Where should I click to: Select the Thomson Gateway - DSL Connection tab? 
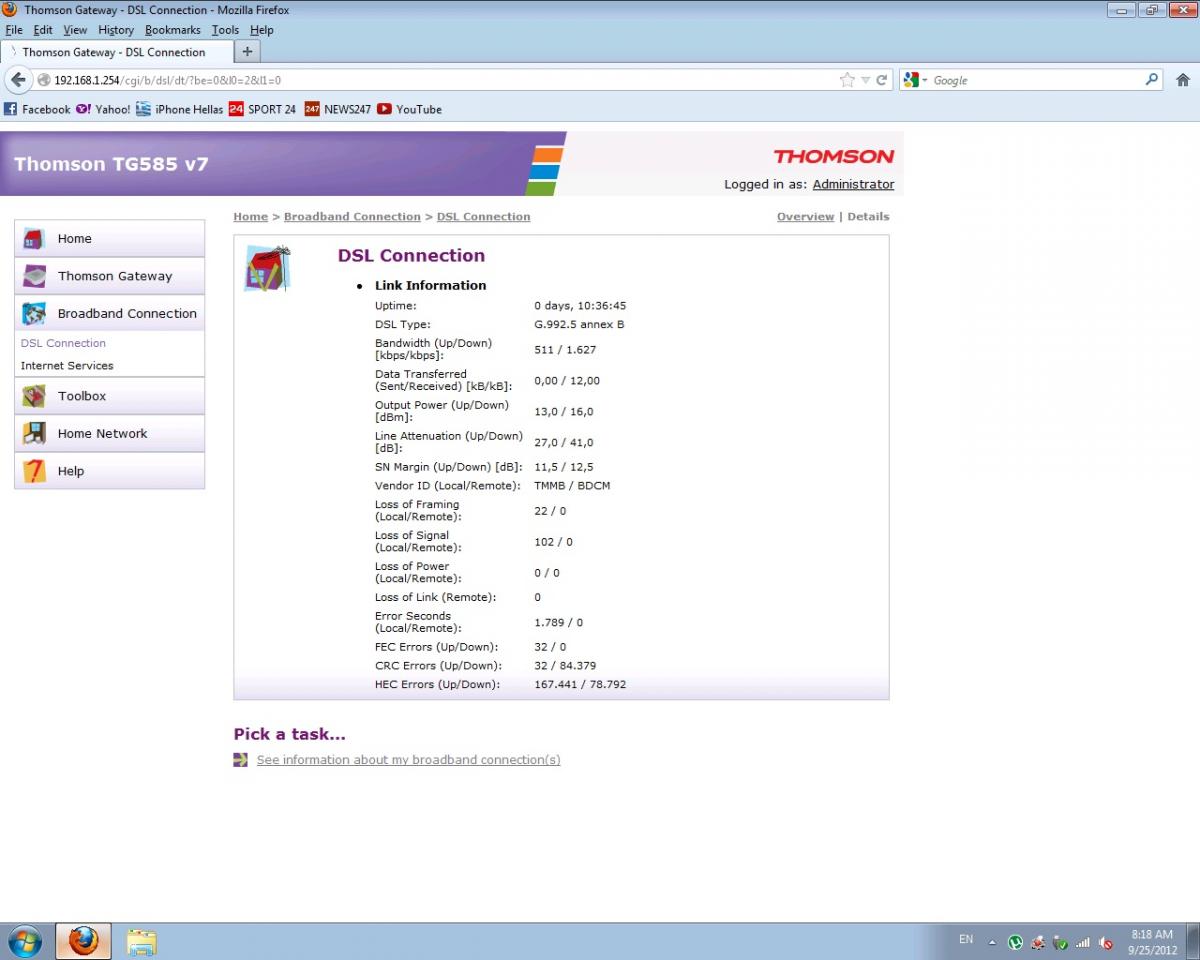(x=117, y=52)
